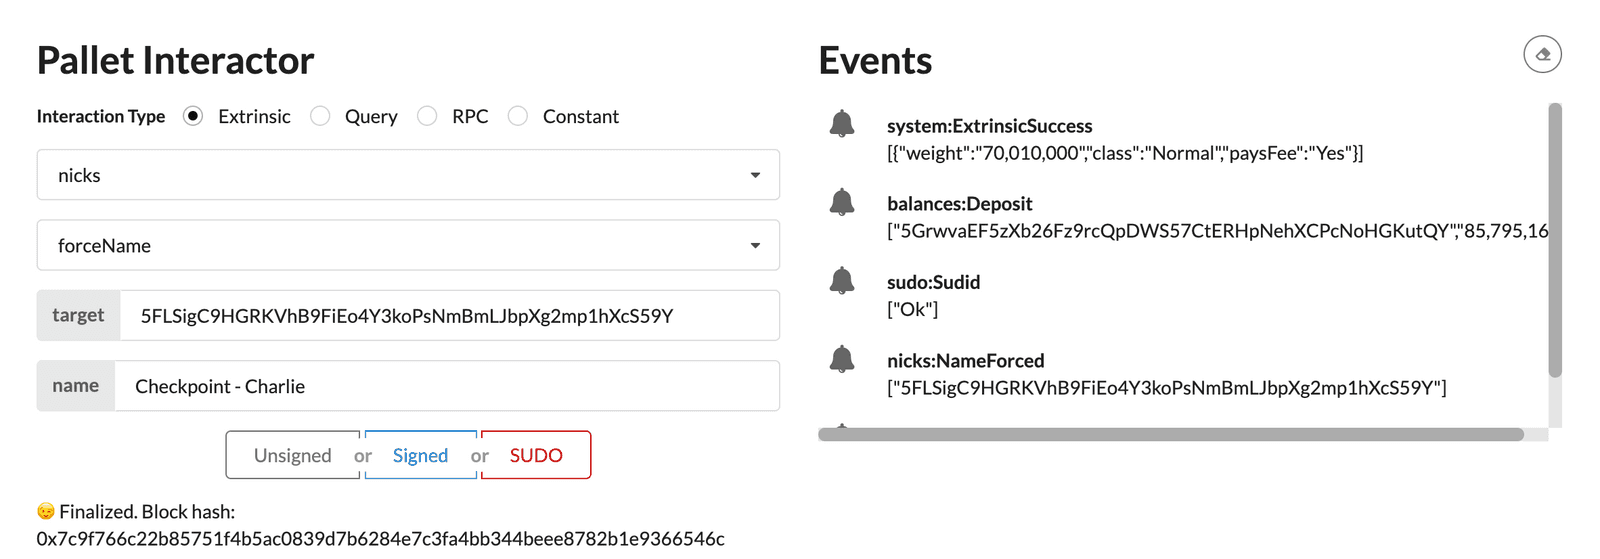Click the balances:Deposit event title
Screen dimensions: 1600x559
pyautogui.click(x=959, y=204)
